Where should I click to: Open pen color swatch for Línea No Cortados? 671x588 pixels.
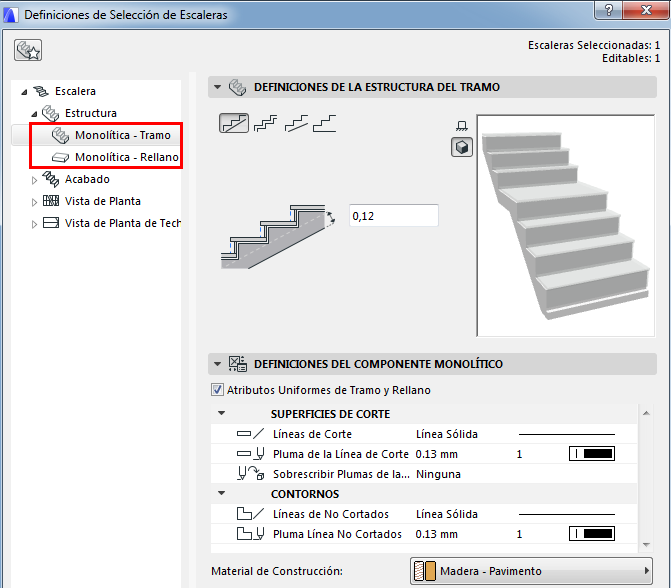coord(592,534)
